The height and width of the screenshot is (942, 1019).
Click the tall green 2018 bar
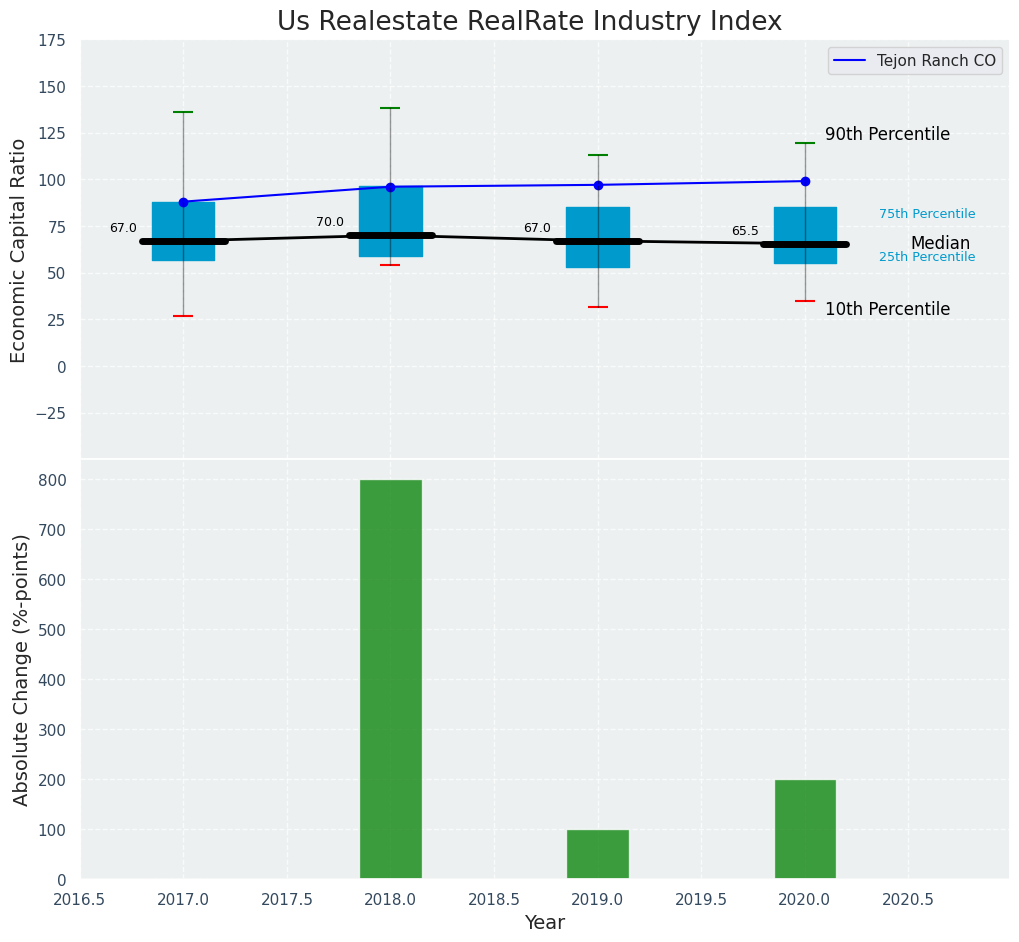[390, 679]
